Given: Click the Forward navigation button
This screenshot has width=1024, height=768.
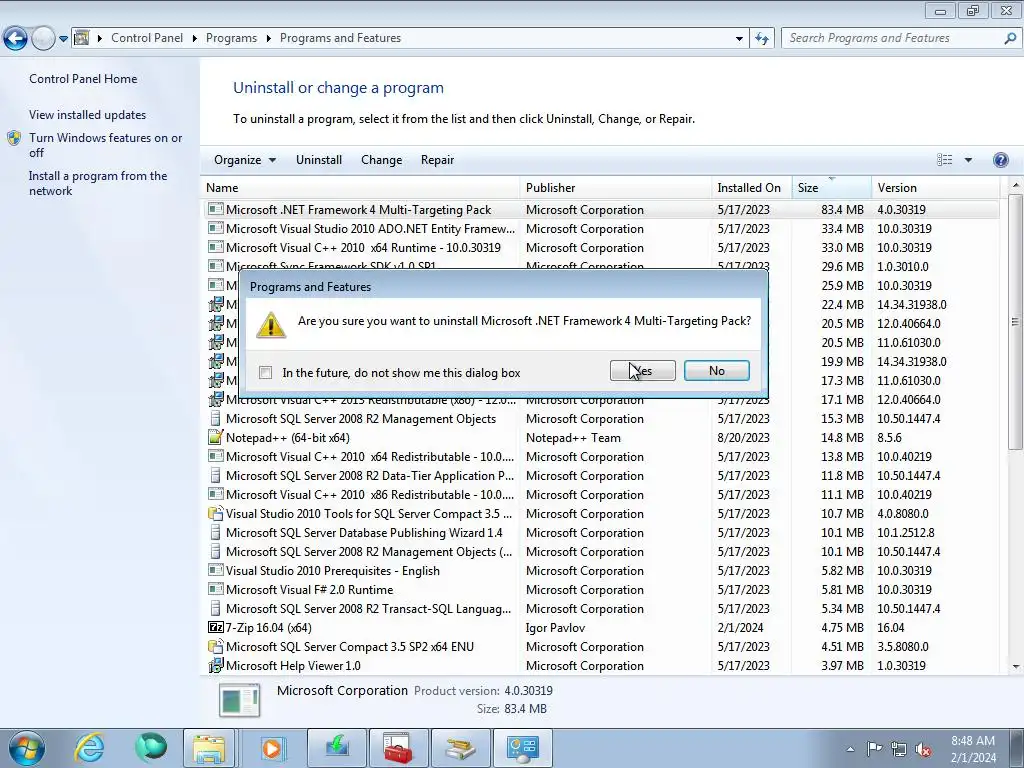Looking at the screenshot, I should pyautogui.click(x=43, y=39).
